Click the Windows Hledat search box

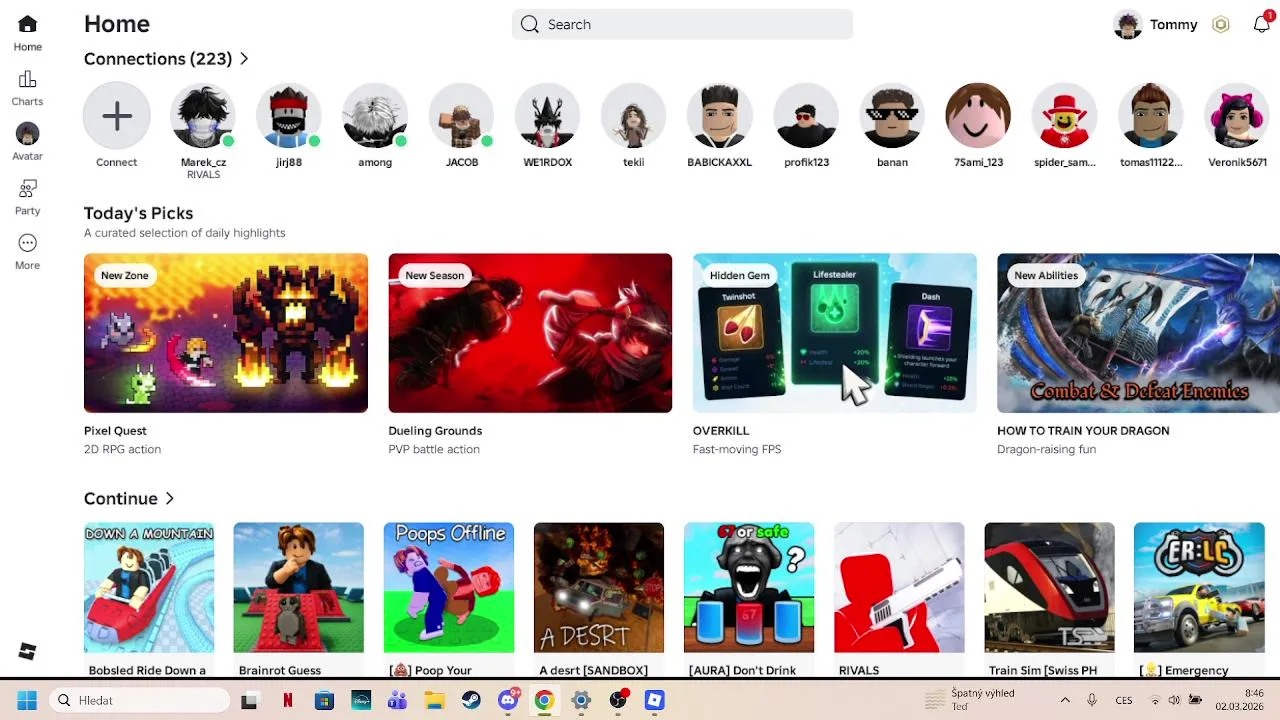click(140, 700)
